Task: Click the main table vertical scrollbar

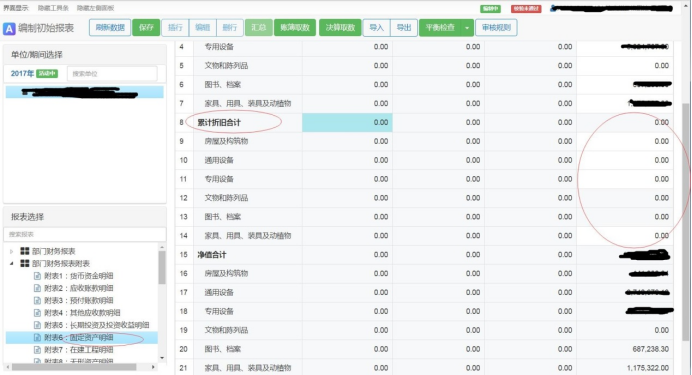Action: tap(685, 221)
